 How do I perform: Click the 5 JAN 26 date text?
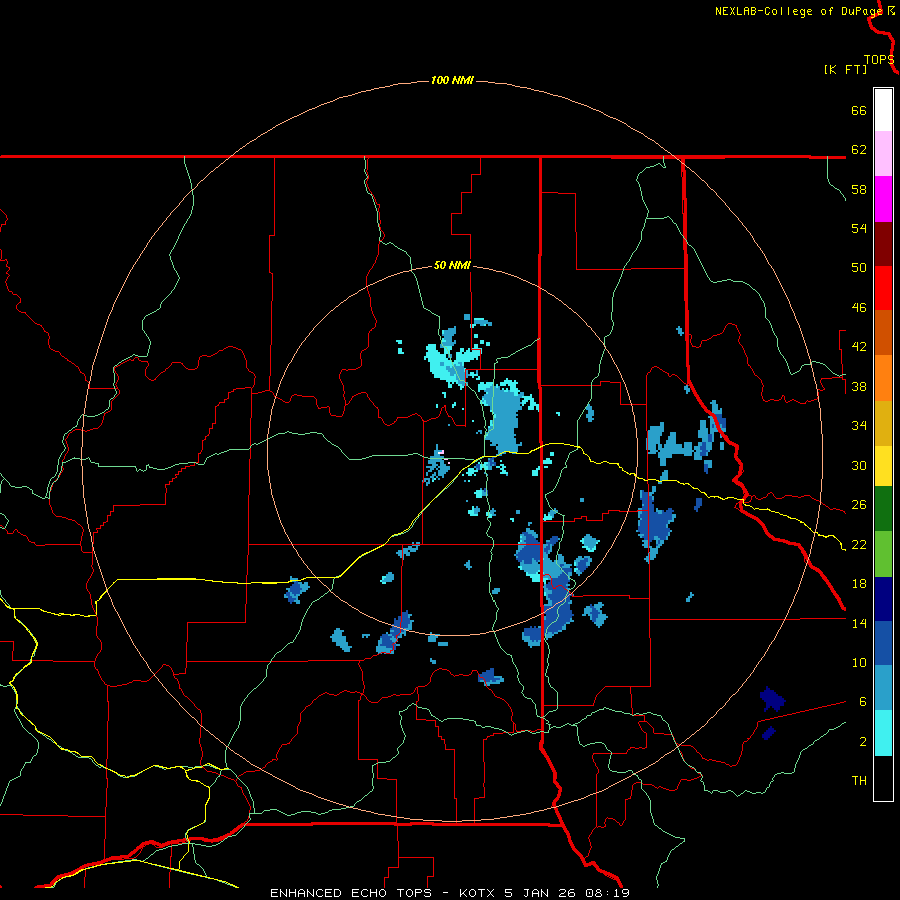pyautogui.click(x=541, y=893)
